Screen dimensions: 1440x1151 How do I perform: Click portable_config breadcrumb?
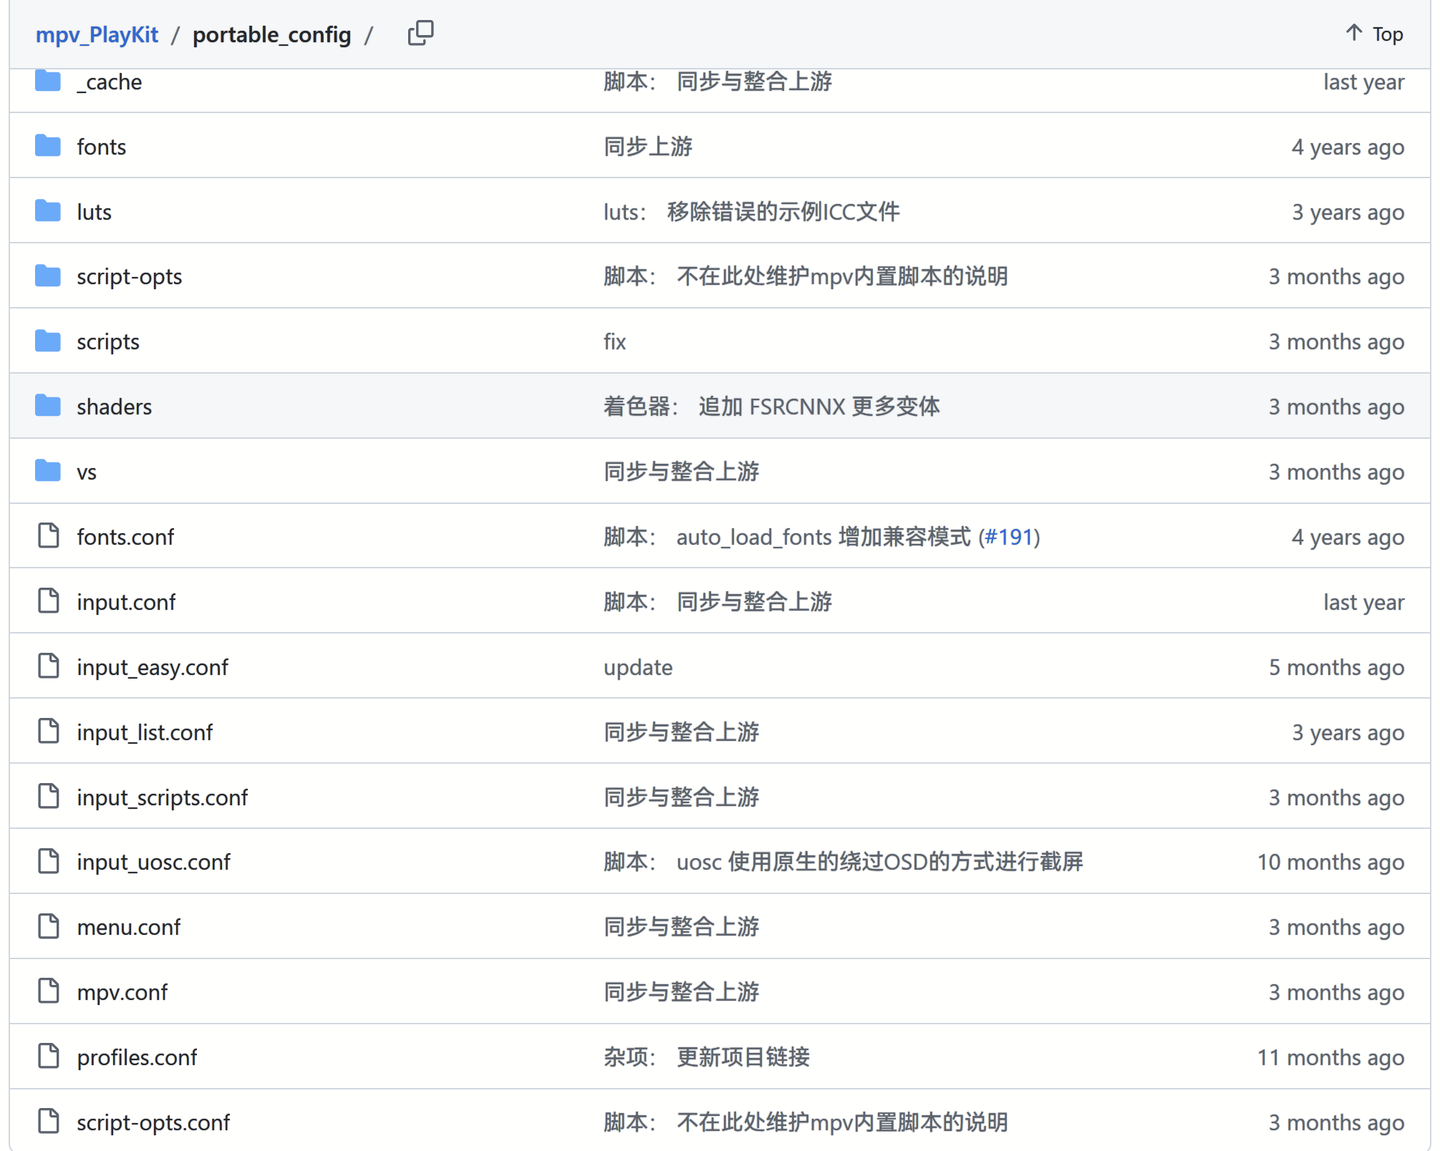[272, 34]
